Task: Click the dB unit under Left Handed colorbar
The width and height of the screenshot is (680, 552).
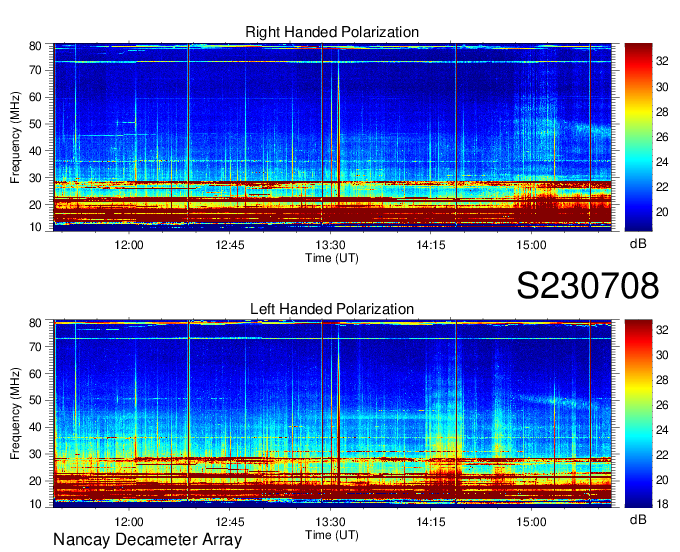Action: click(x=638, y=520)
